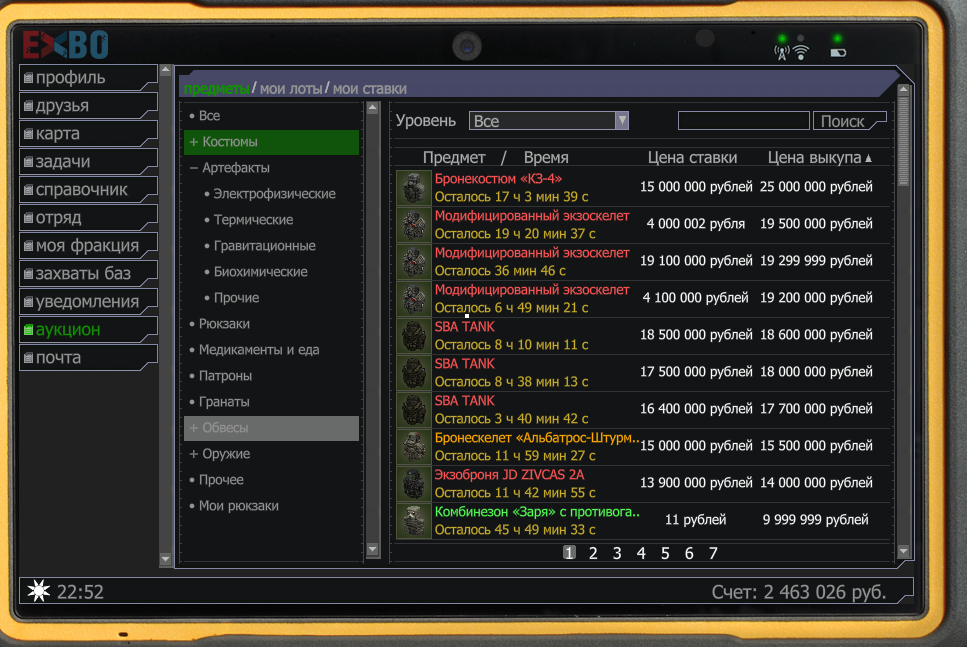Sort by Время column header

click(546, 158)
